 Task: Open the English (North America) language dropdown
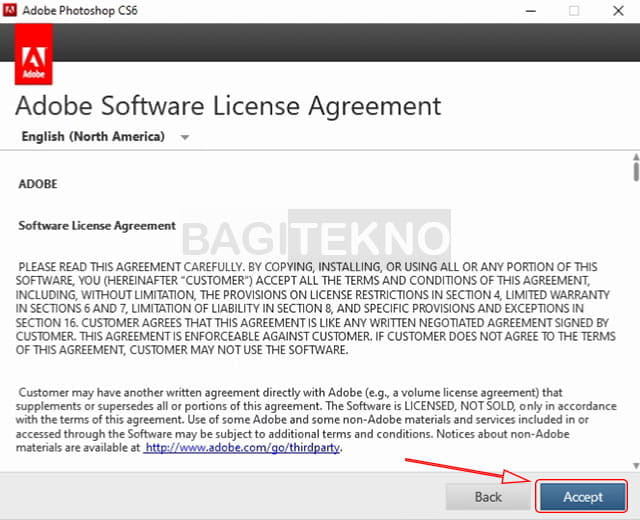point(105,136)
